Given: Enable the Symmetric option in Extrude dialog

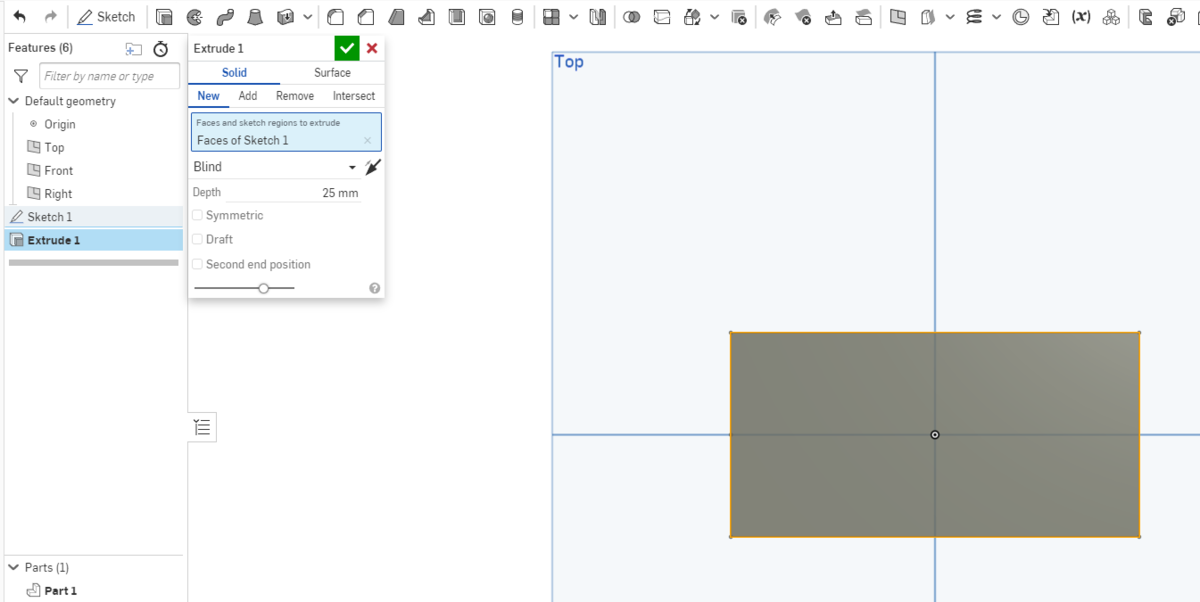Looking at the screenshot, I should [x=197, y=215].
